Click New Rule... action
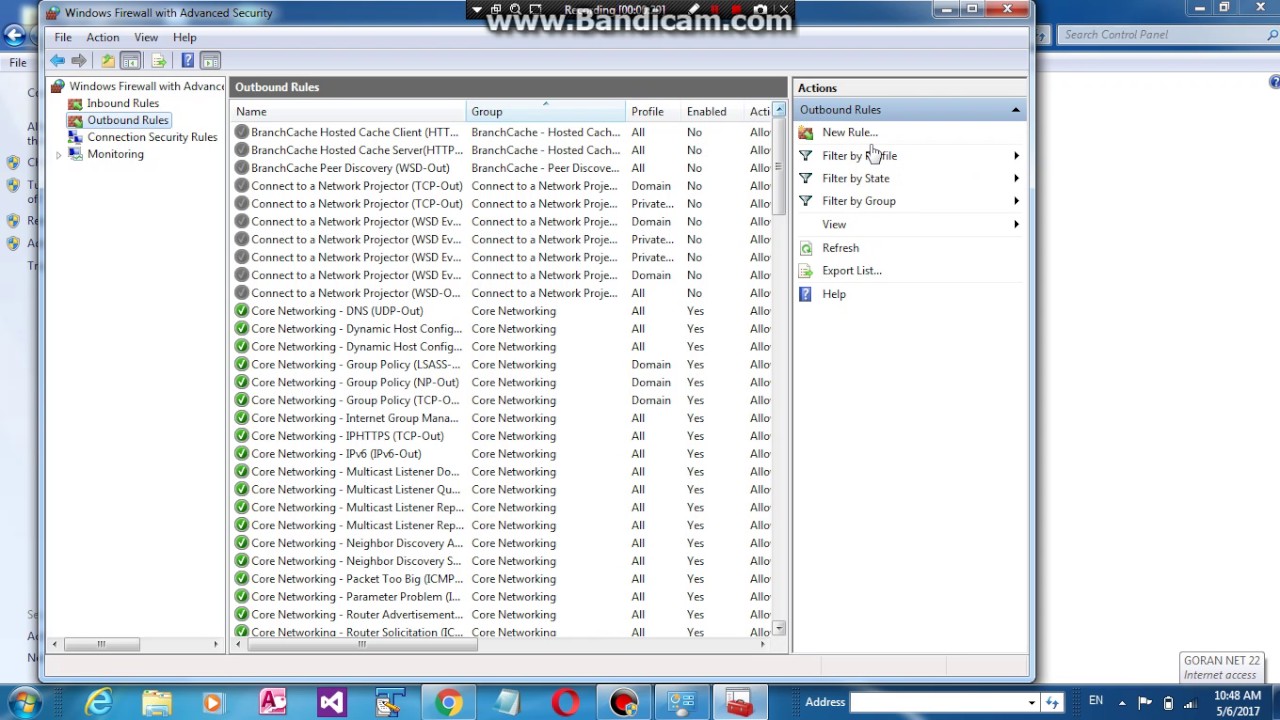Viewport: 1280px width, 720px height. (850, 132)
